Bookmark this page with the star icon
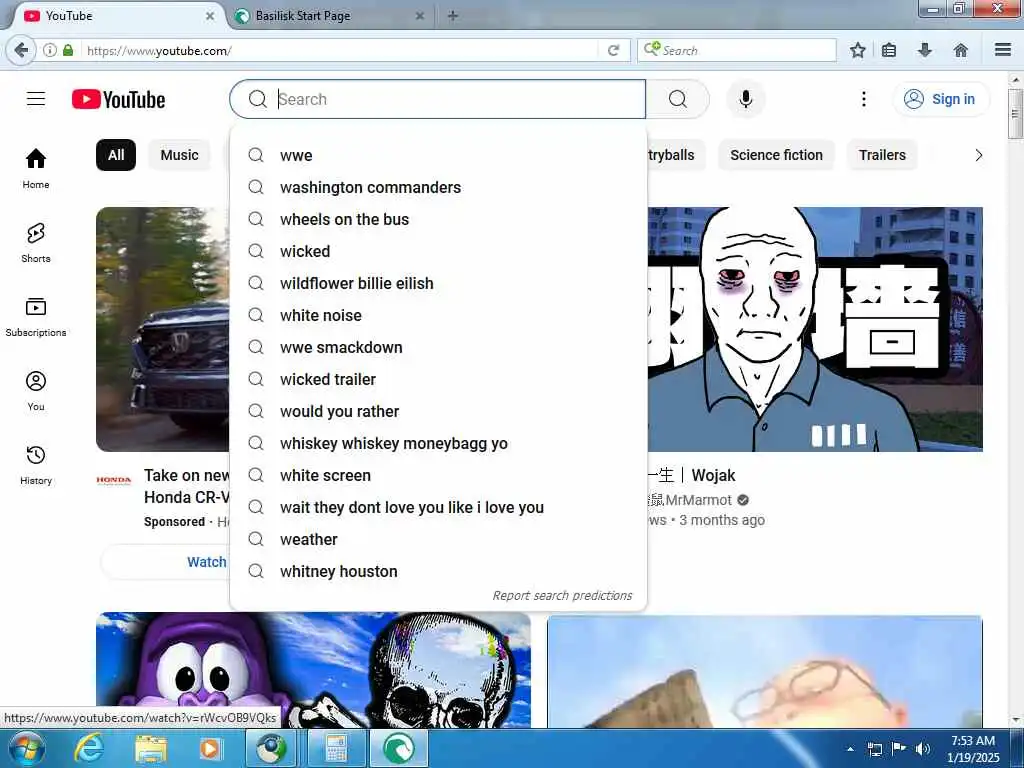This screenshot has width=1024, height=768. pos(857,50)
